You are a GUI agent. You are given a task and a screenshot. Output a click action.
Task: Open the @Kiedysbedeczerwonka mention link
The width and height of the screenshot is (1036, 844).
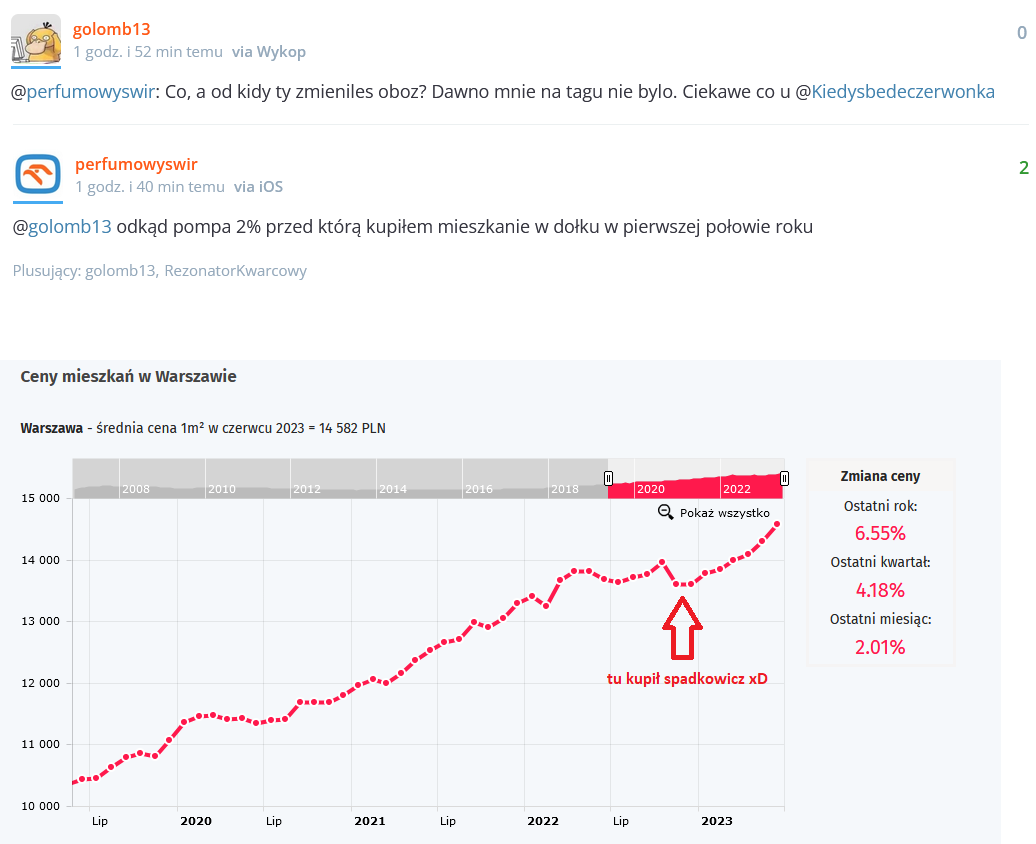click(903, 92)
